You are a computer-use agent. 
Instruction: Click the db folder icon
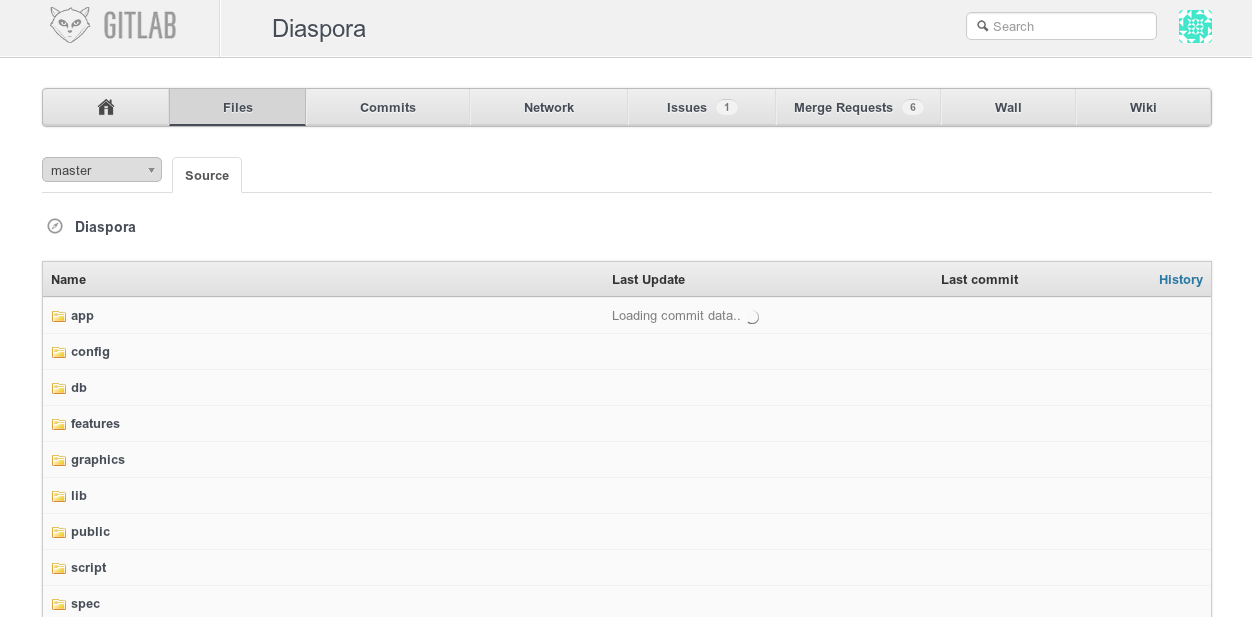pyautogui.click(x=59, y=388)
